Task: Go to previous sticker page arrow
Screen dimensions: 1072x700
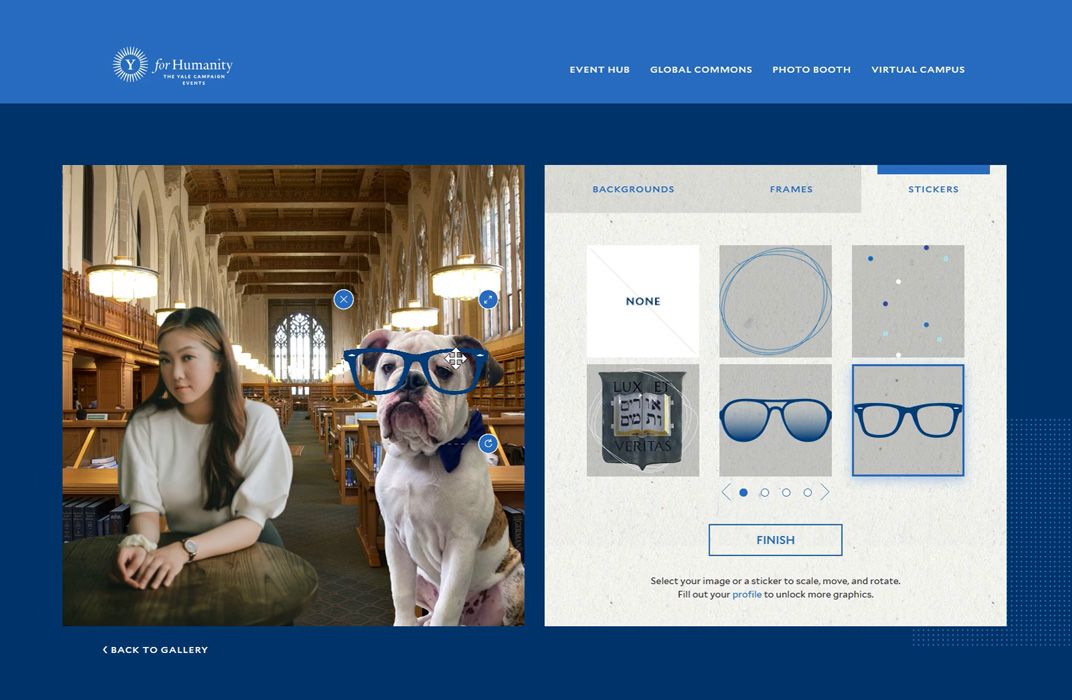Action: (x=726, y=492)
